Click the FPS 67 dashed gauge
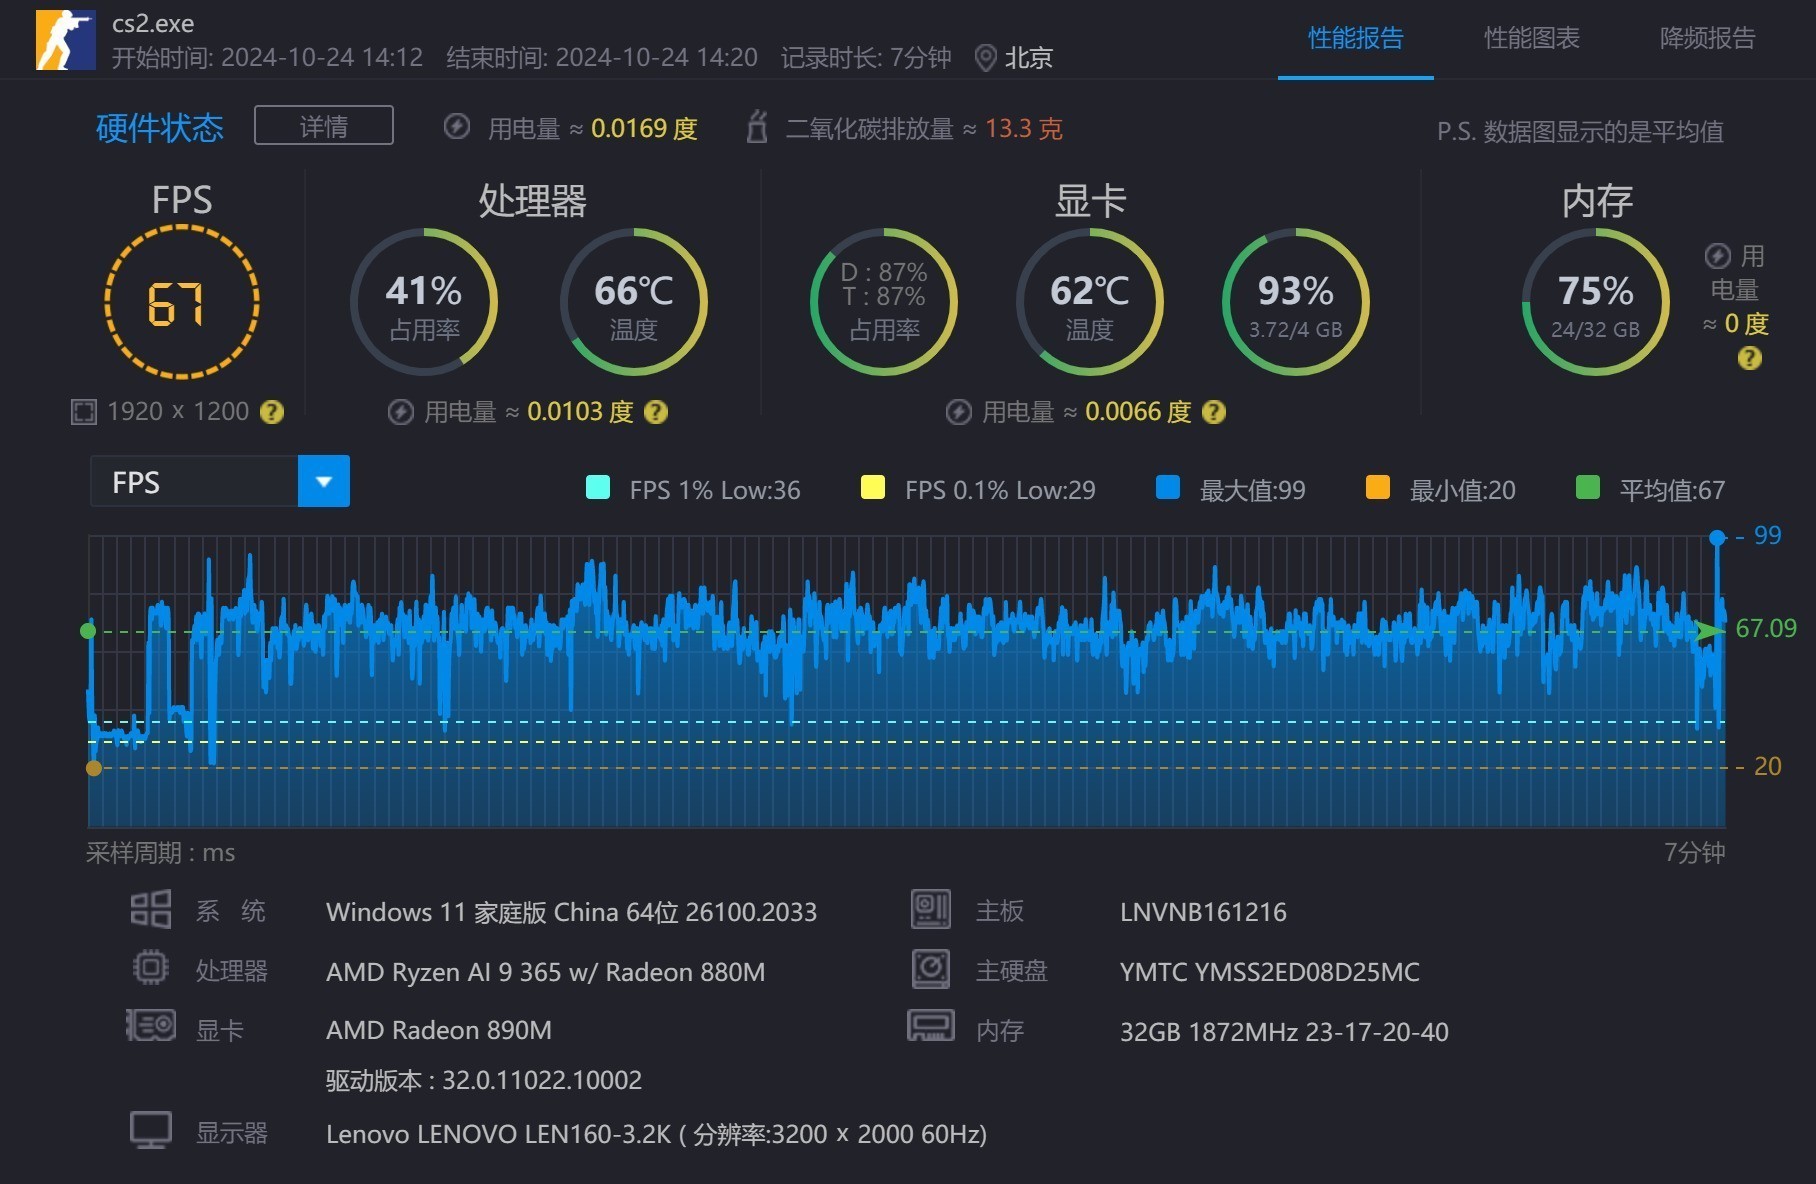The width and height of the screenshot is (1816, 1184). coord(182,302)
